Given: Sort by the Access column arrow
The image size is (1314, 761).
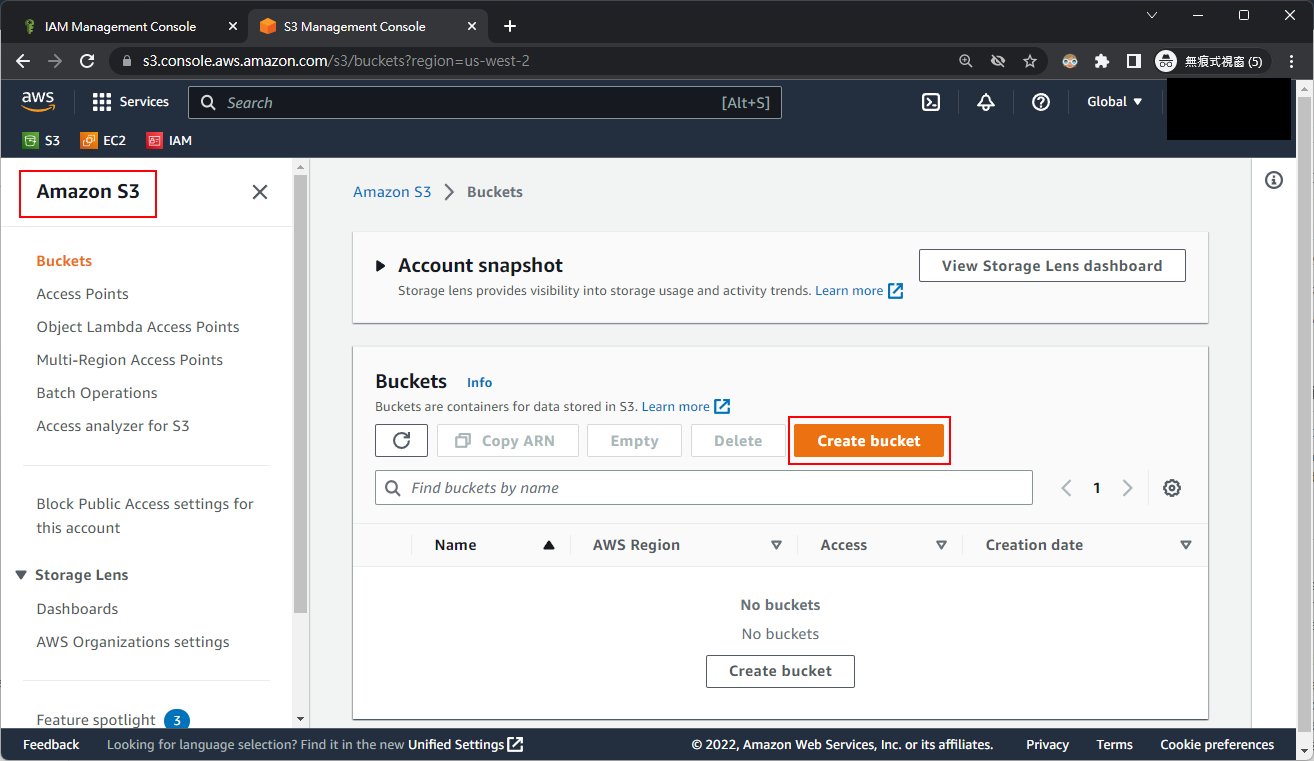Looking at the screenshot, I should (x=941, y=545).
